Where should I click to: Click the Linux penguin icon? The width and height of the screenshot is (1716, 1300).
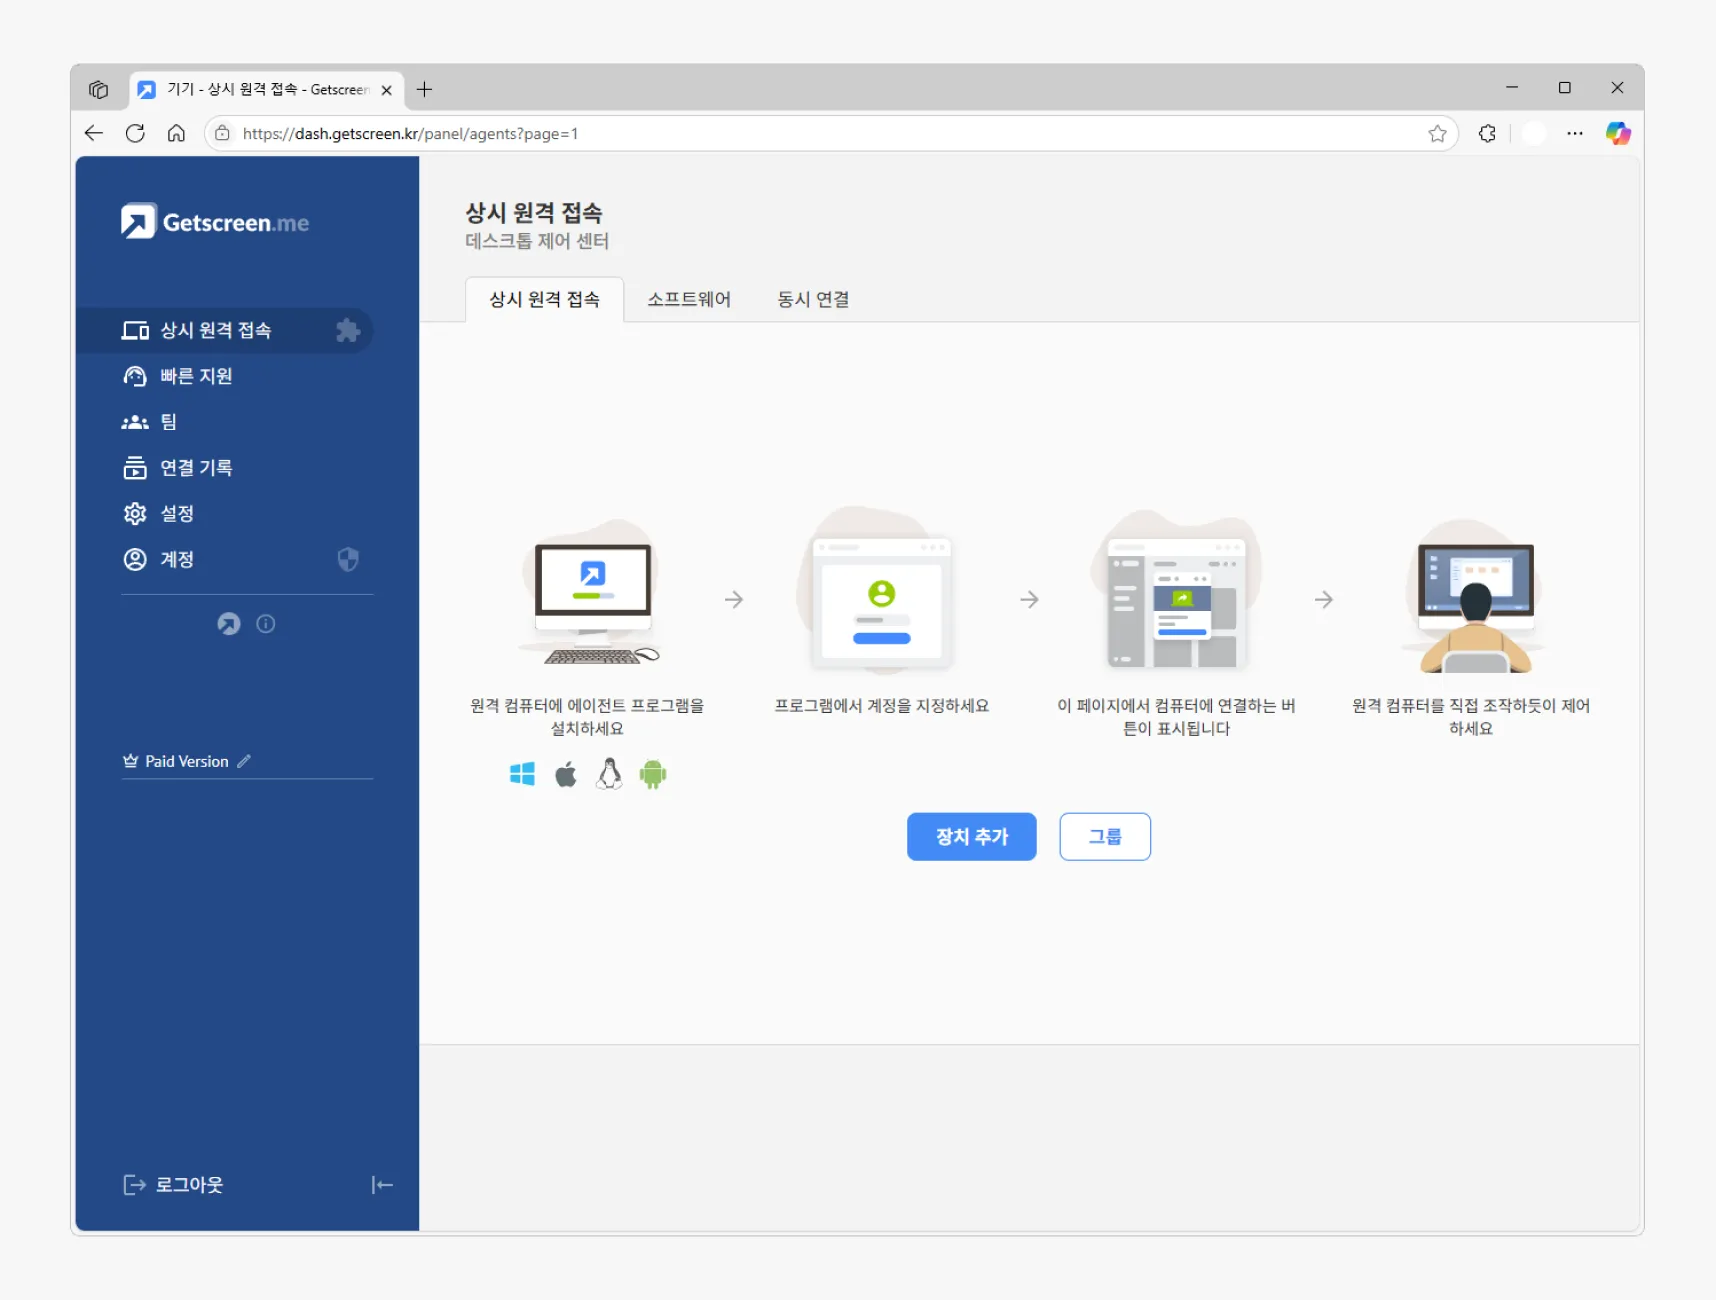tap(609, 774)
